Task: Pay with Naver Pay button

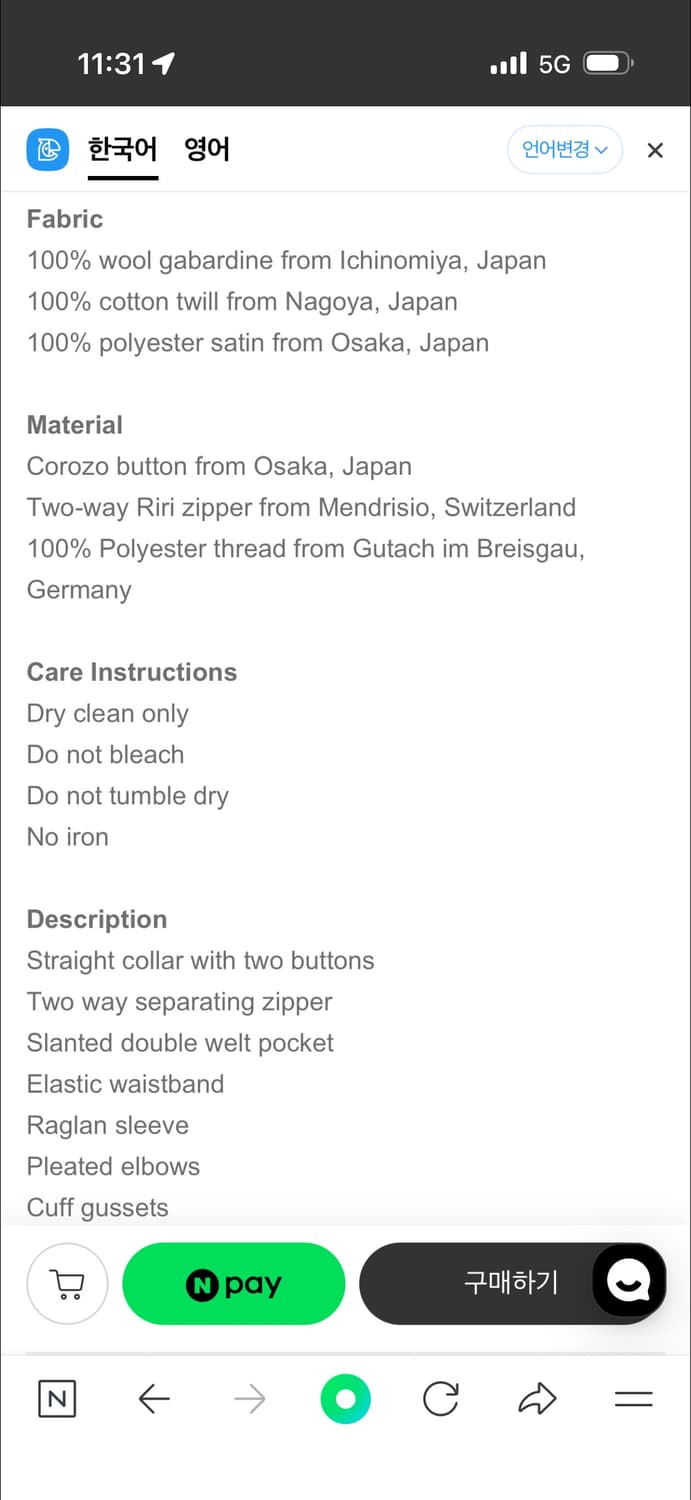Action: [233, 1284]
